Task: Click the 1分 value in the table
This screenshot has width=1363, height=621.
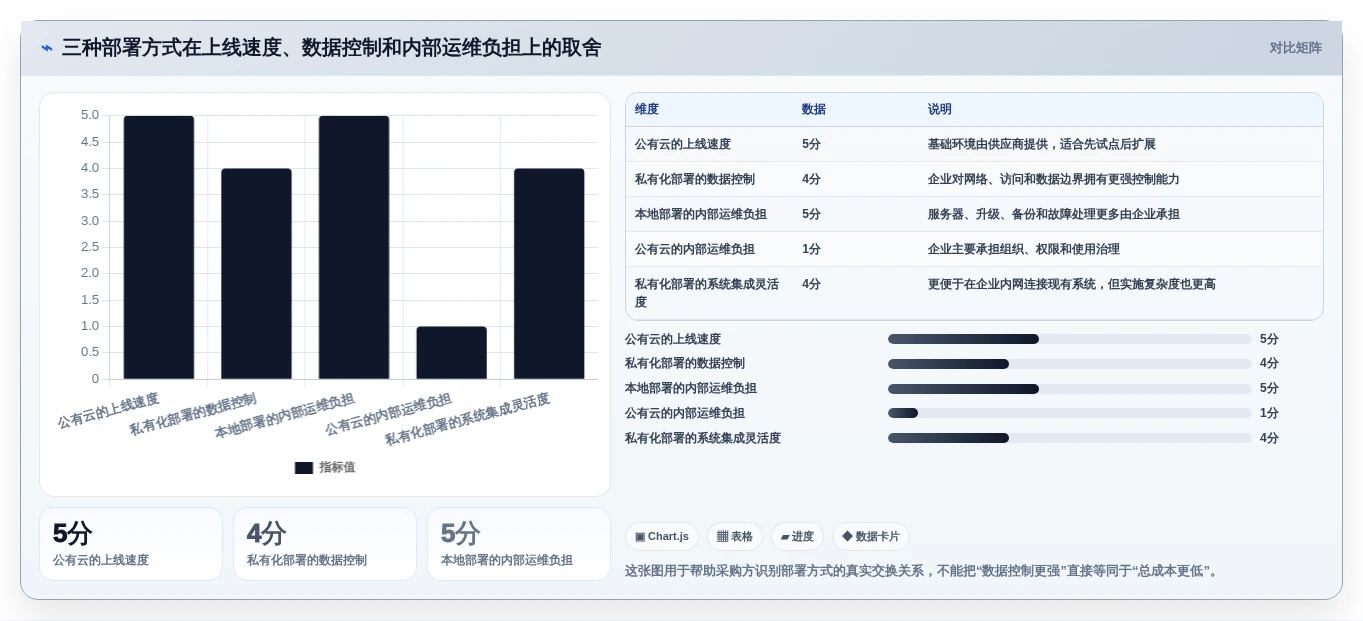Action: pos(811,249)
